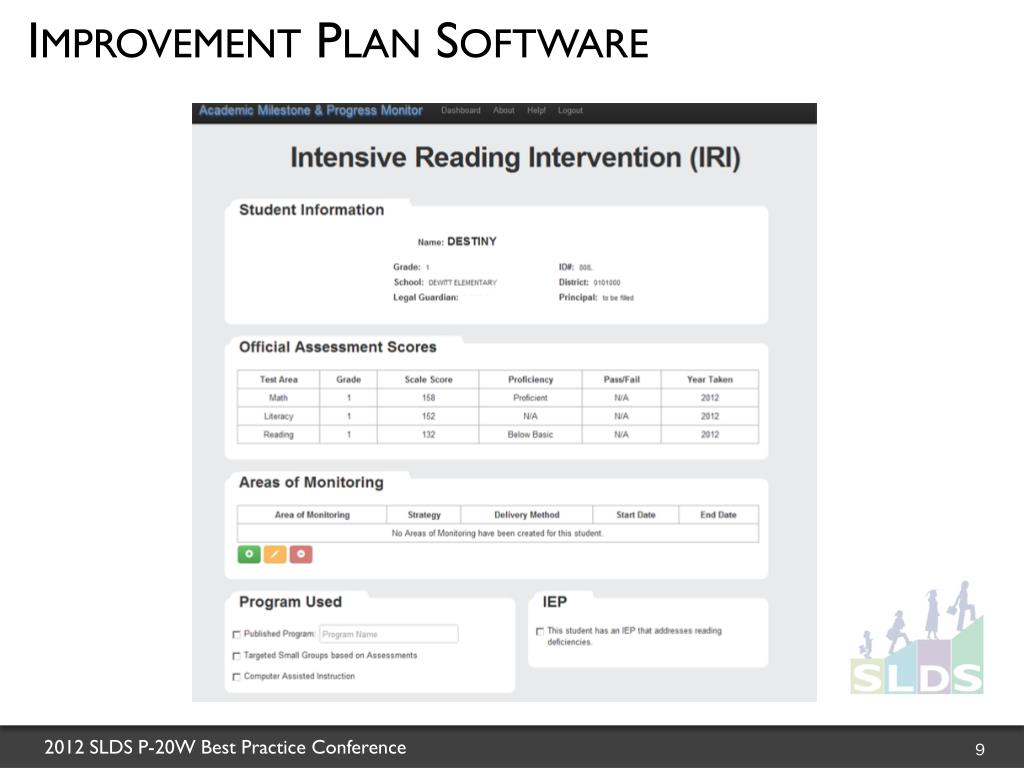
Task: Click the Proficiency column header
Action: (530, 379)
